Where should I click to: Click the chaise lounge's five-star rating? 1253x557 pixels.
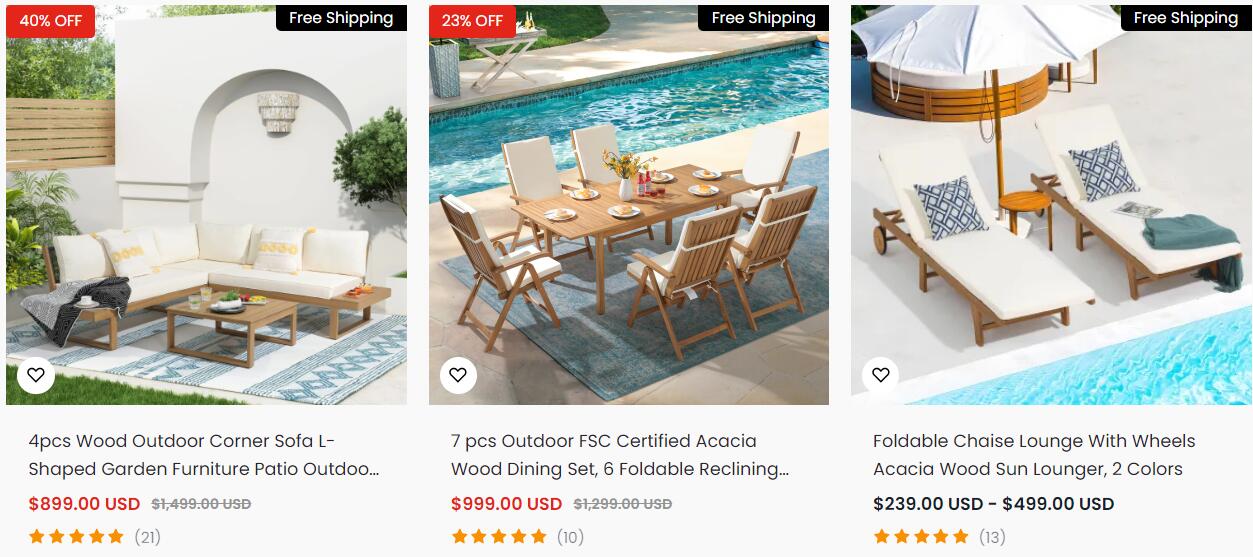921,537
